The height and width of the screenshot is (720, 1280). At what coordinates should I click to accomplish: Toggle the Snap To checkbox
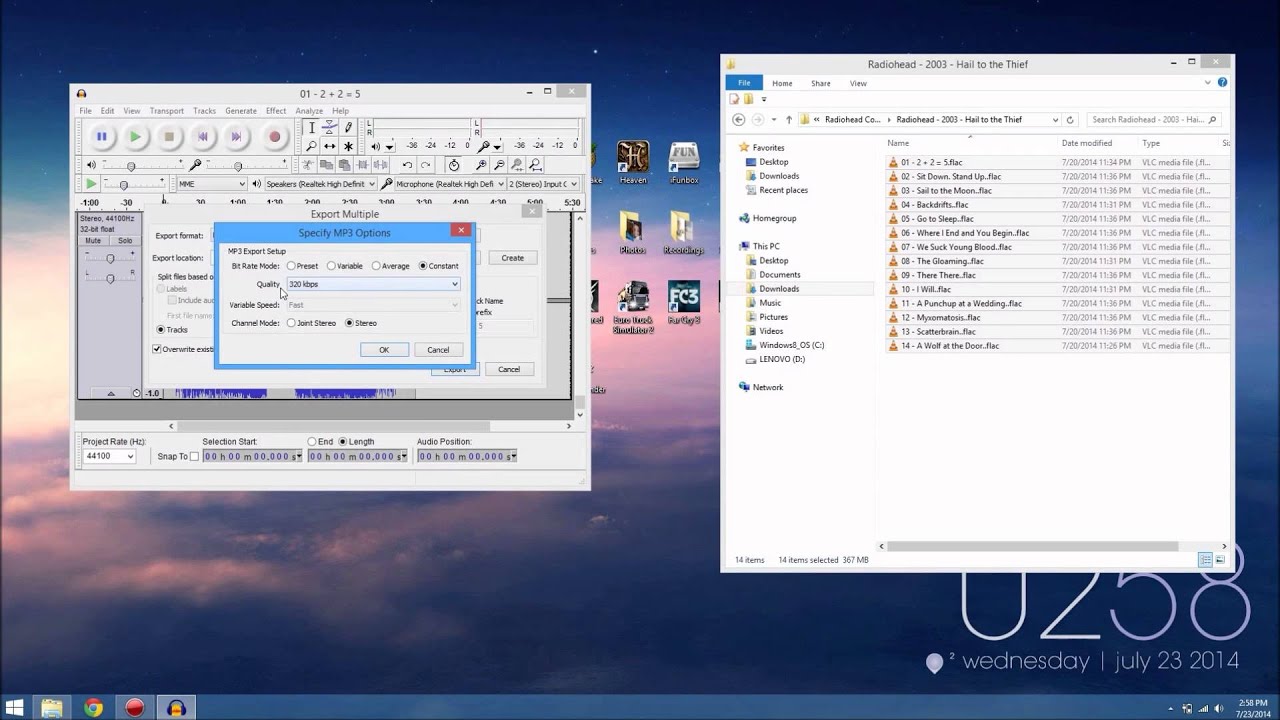(194, 456)
